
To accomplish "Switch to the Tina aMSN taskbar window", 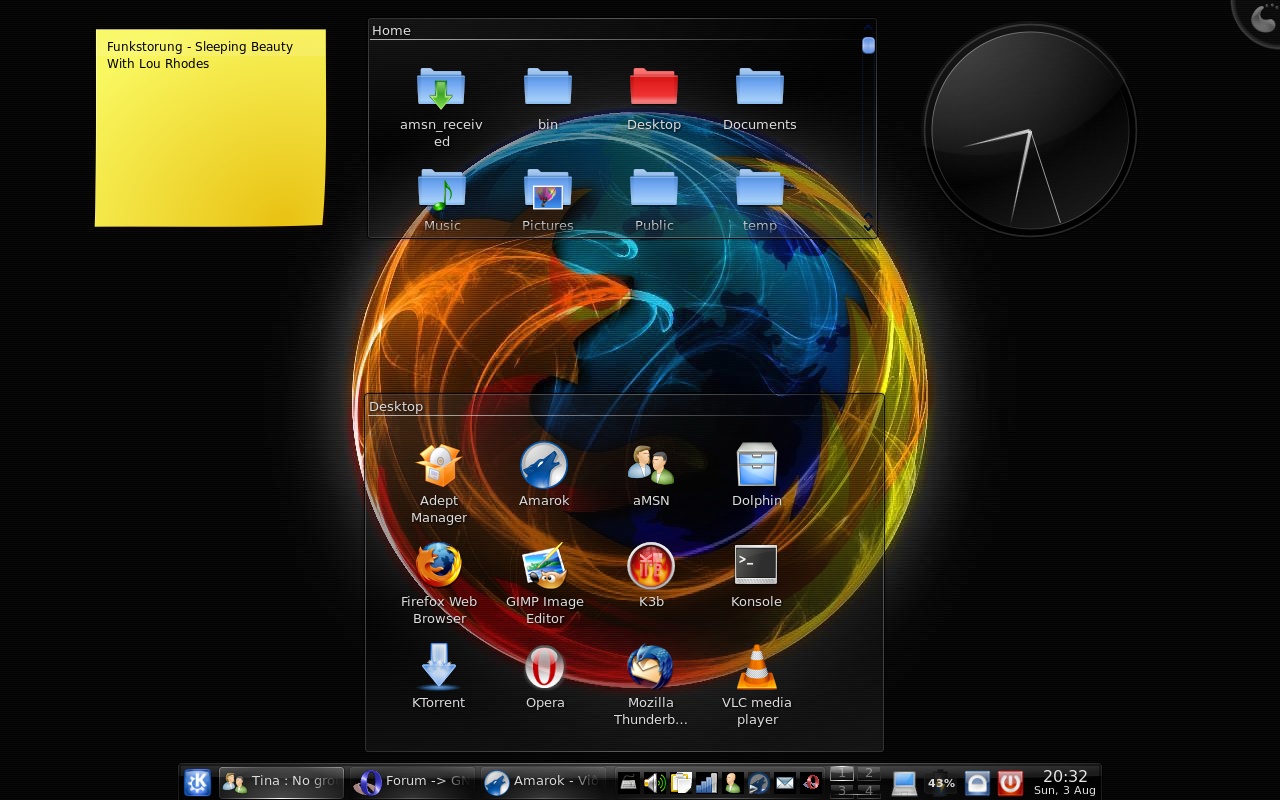I will coord(281,782).
